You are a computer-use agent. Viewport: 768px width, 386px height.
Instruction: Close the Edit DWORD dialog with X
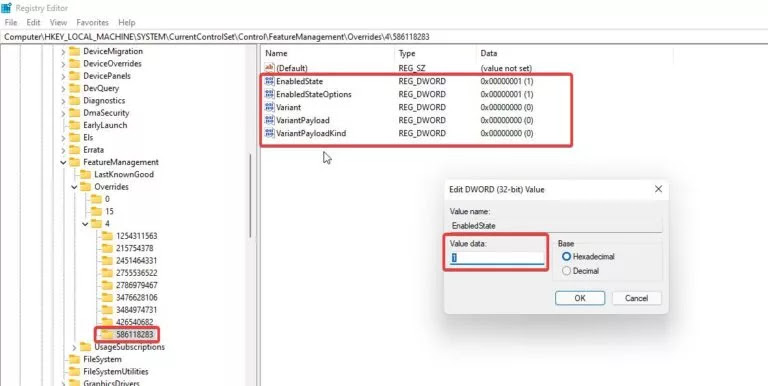pyautogui.click(x=658, y=189)
